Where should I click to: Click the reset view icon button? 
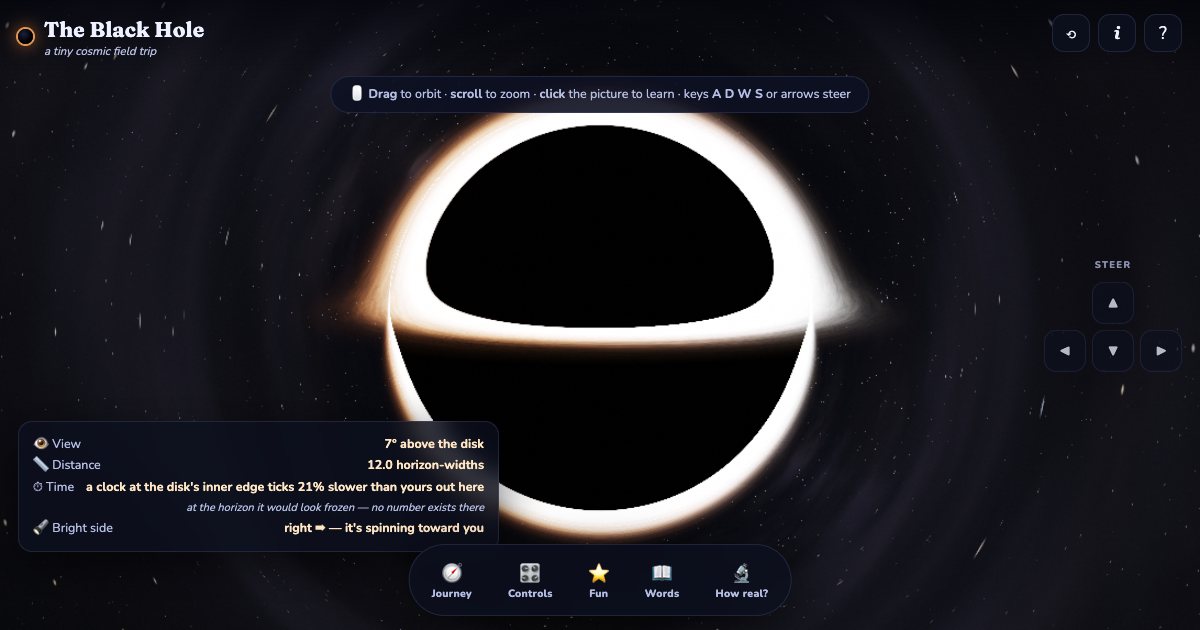[x=1071, y=33]
